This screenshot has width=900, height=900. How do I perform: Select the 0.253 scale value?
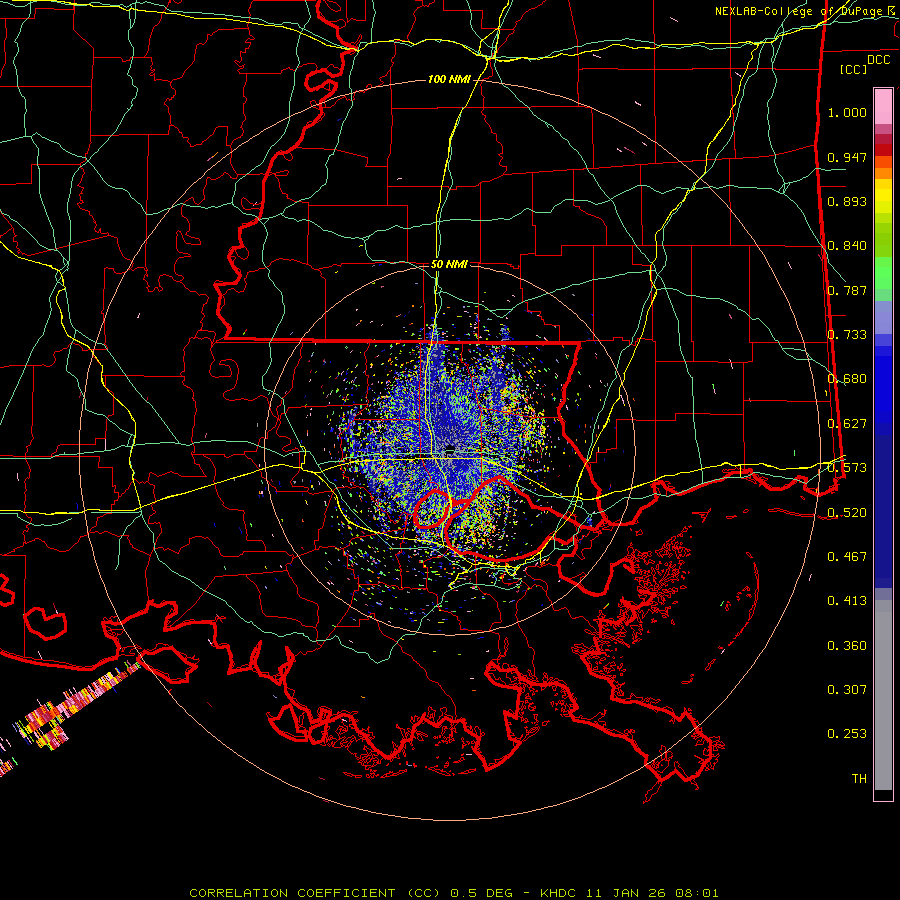pyautogui.click(x=847, y=734)
